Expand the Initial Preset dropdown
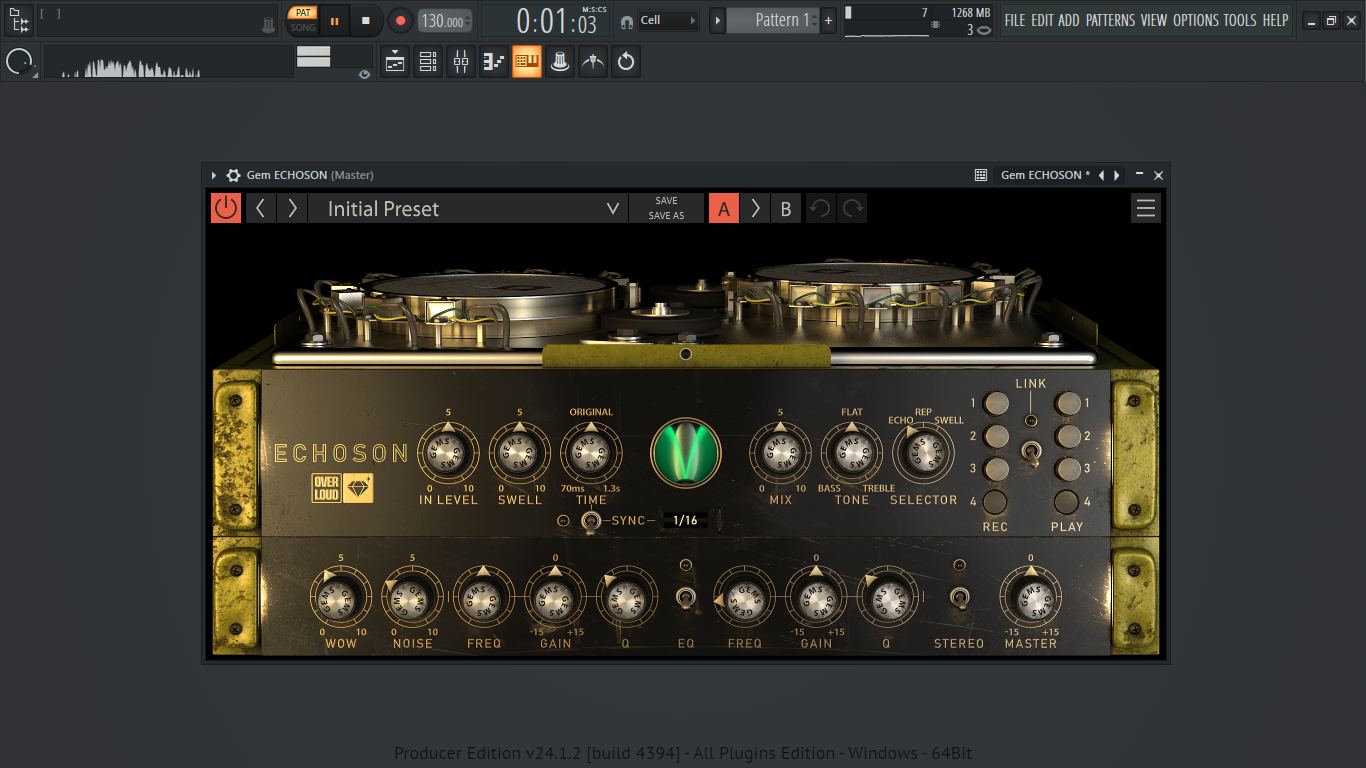This screenshot has width=1366, height=768. [613, 208]
